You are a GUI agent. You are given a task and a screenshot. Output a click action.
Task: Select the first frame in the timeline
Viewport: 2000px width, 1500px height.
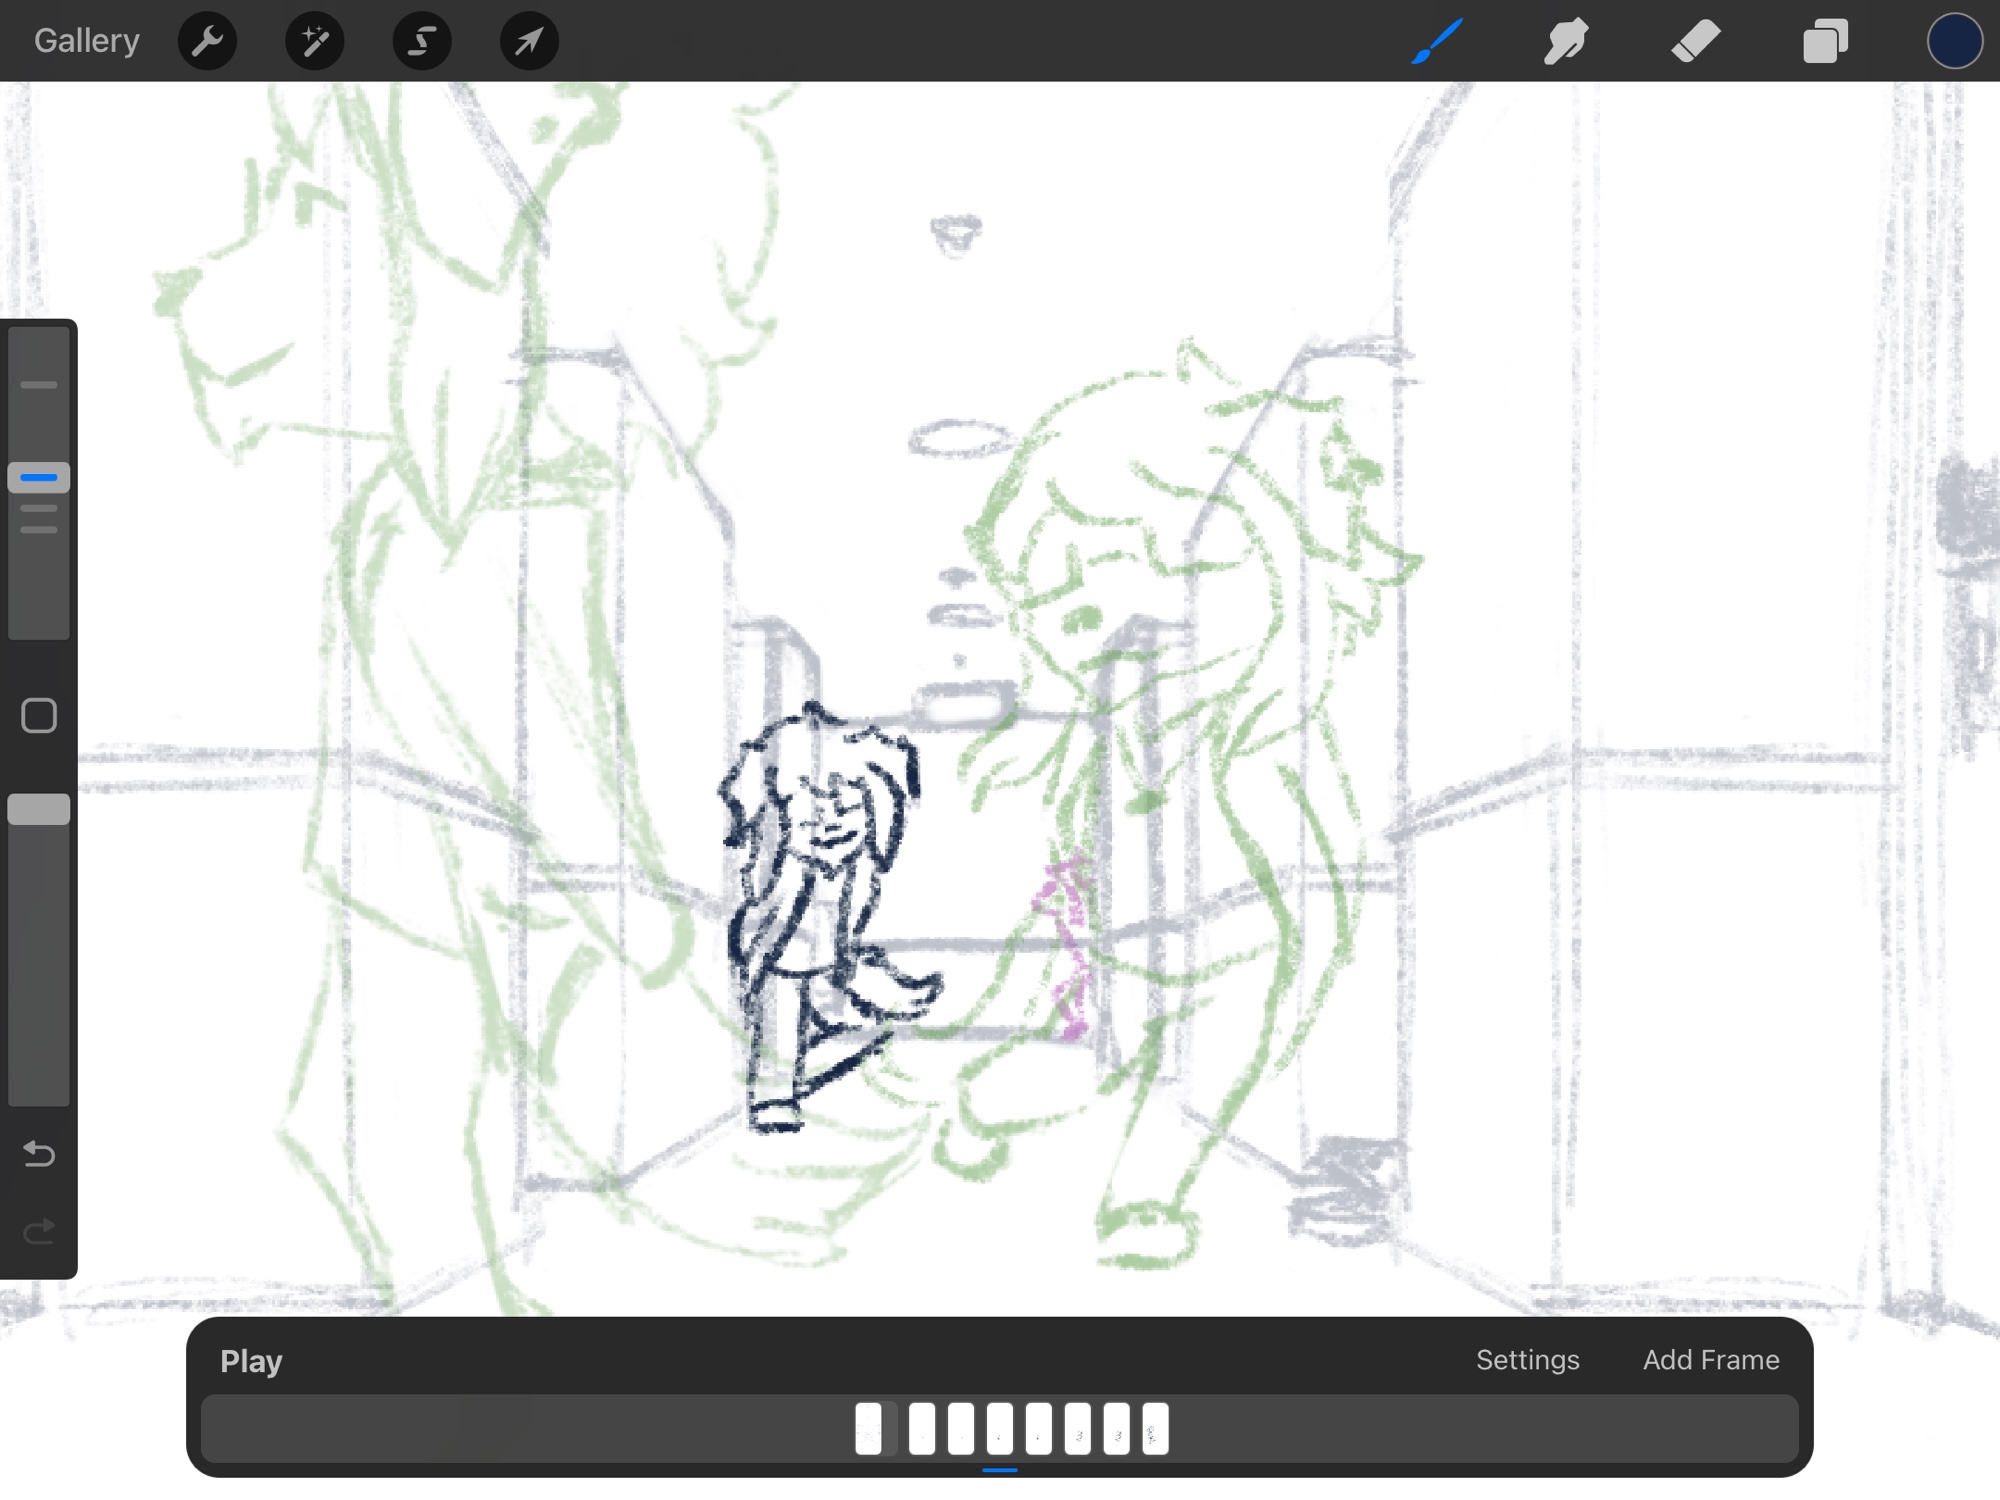(869, 1428)
